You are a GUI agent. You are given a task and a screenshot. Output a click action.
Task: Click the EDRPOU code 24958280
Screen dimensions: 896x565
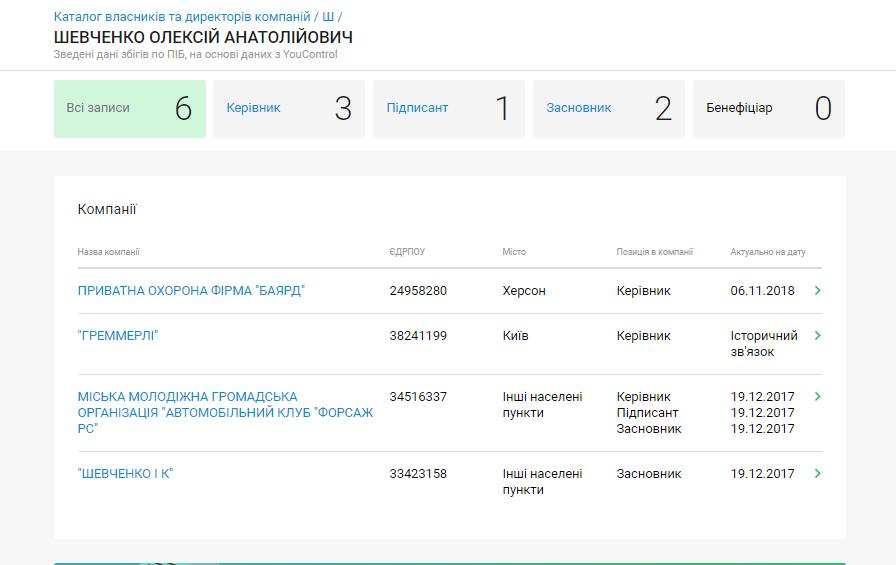[418, 291]
